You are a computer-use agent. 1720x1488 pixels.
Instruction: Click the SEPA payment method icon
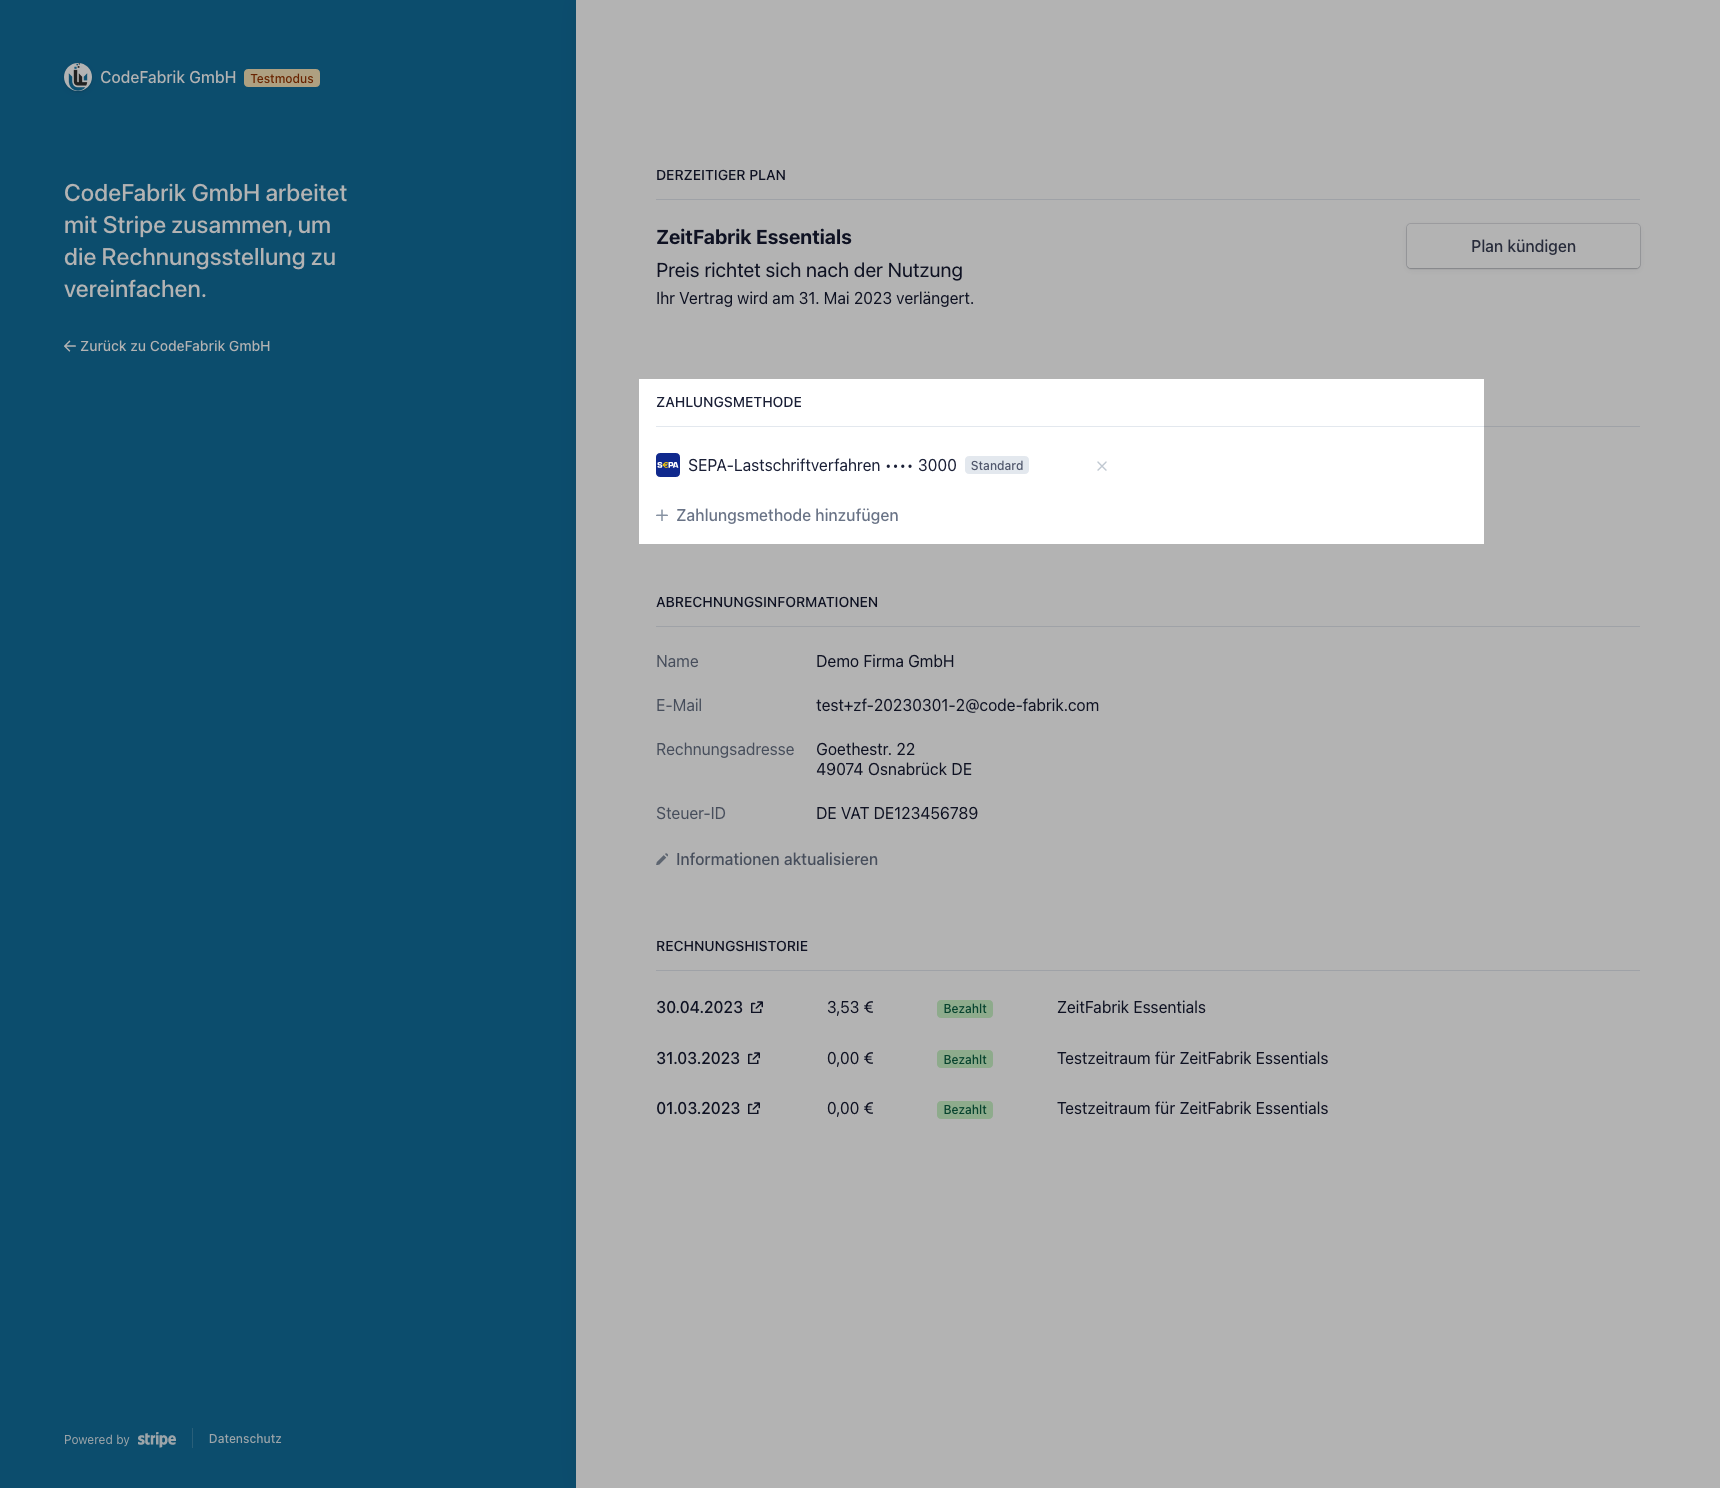point(668,465)
